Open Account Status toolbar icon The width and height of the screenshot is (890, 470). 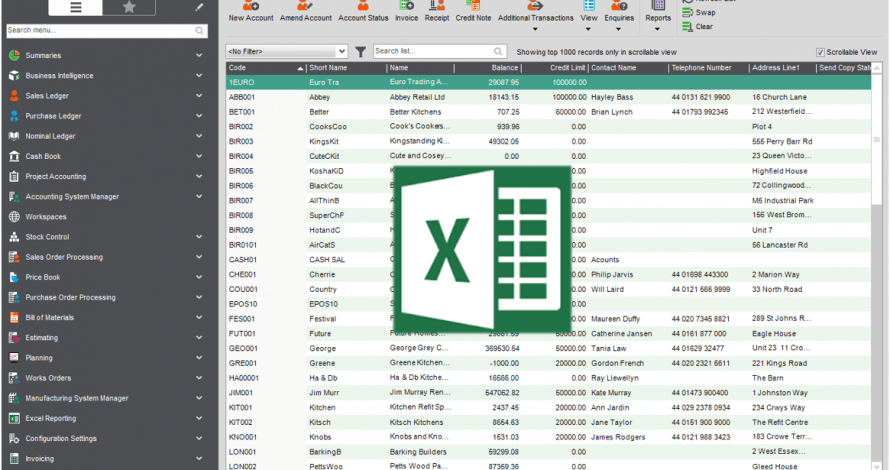pos(363,6)
